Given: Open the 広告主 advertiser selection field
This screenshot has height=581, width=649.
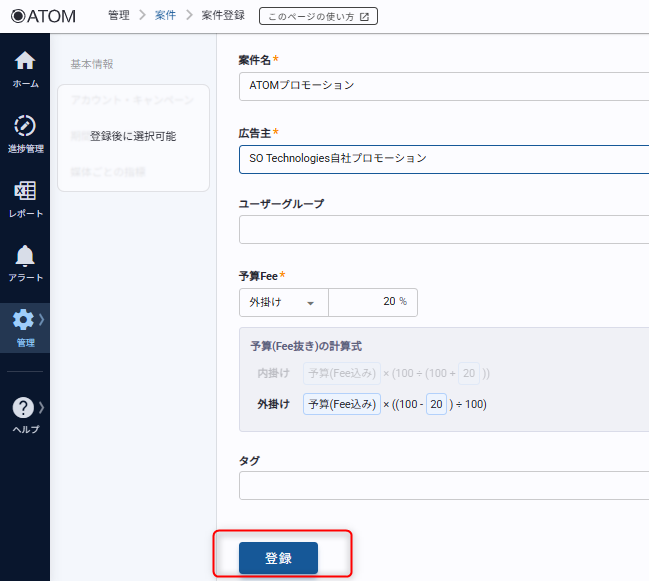Looking at the screenshot, I should tap(444, 158).
